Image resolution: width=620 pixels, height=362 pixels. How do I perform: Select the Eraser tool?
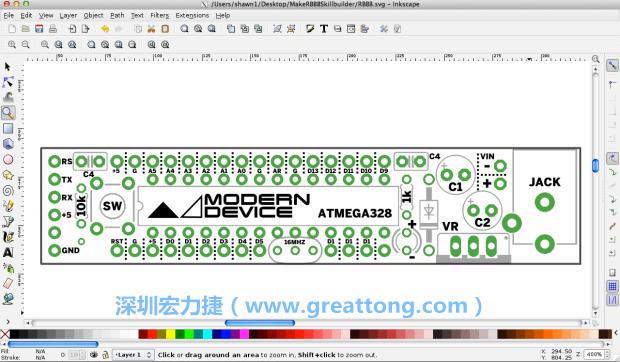8,283
